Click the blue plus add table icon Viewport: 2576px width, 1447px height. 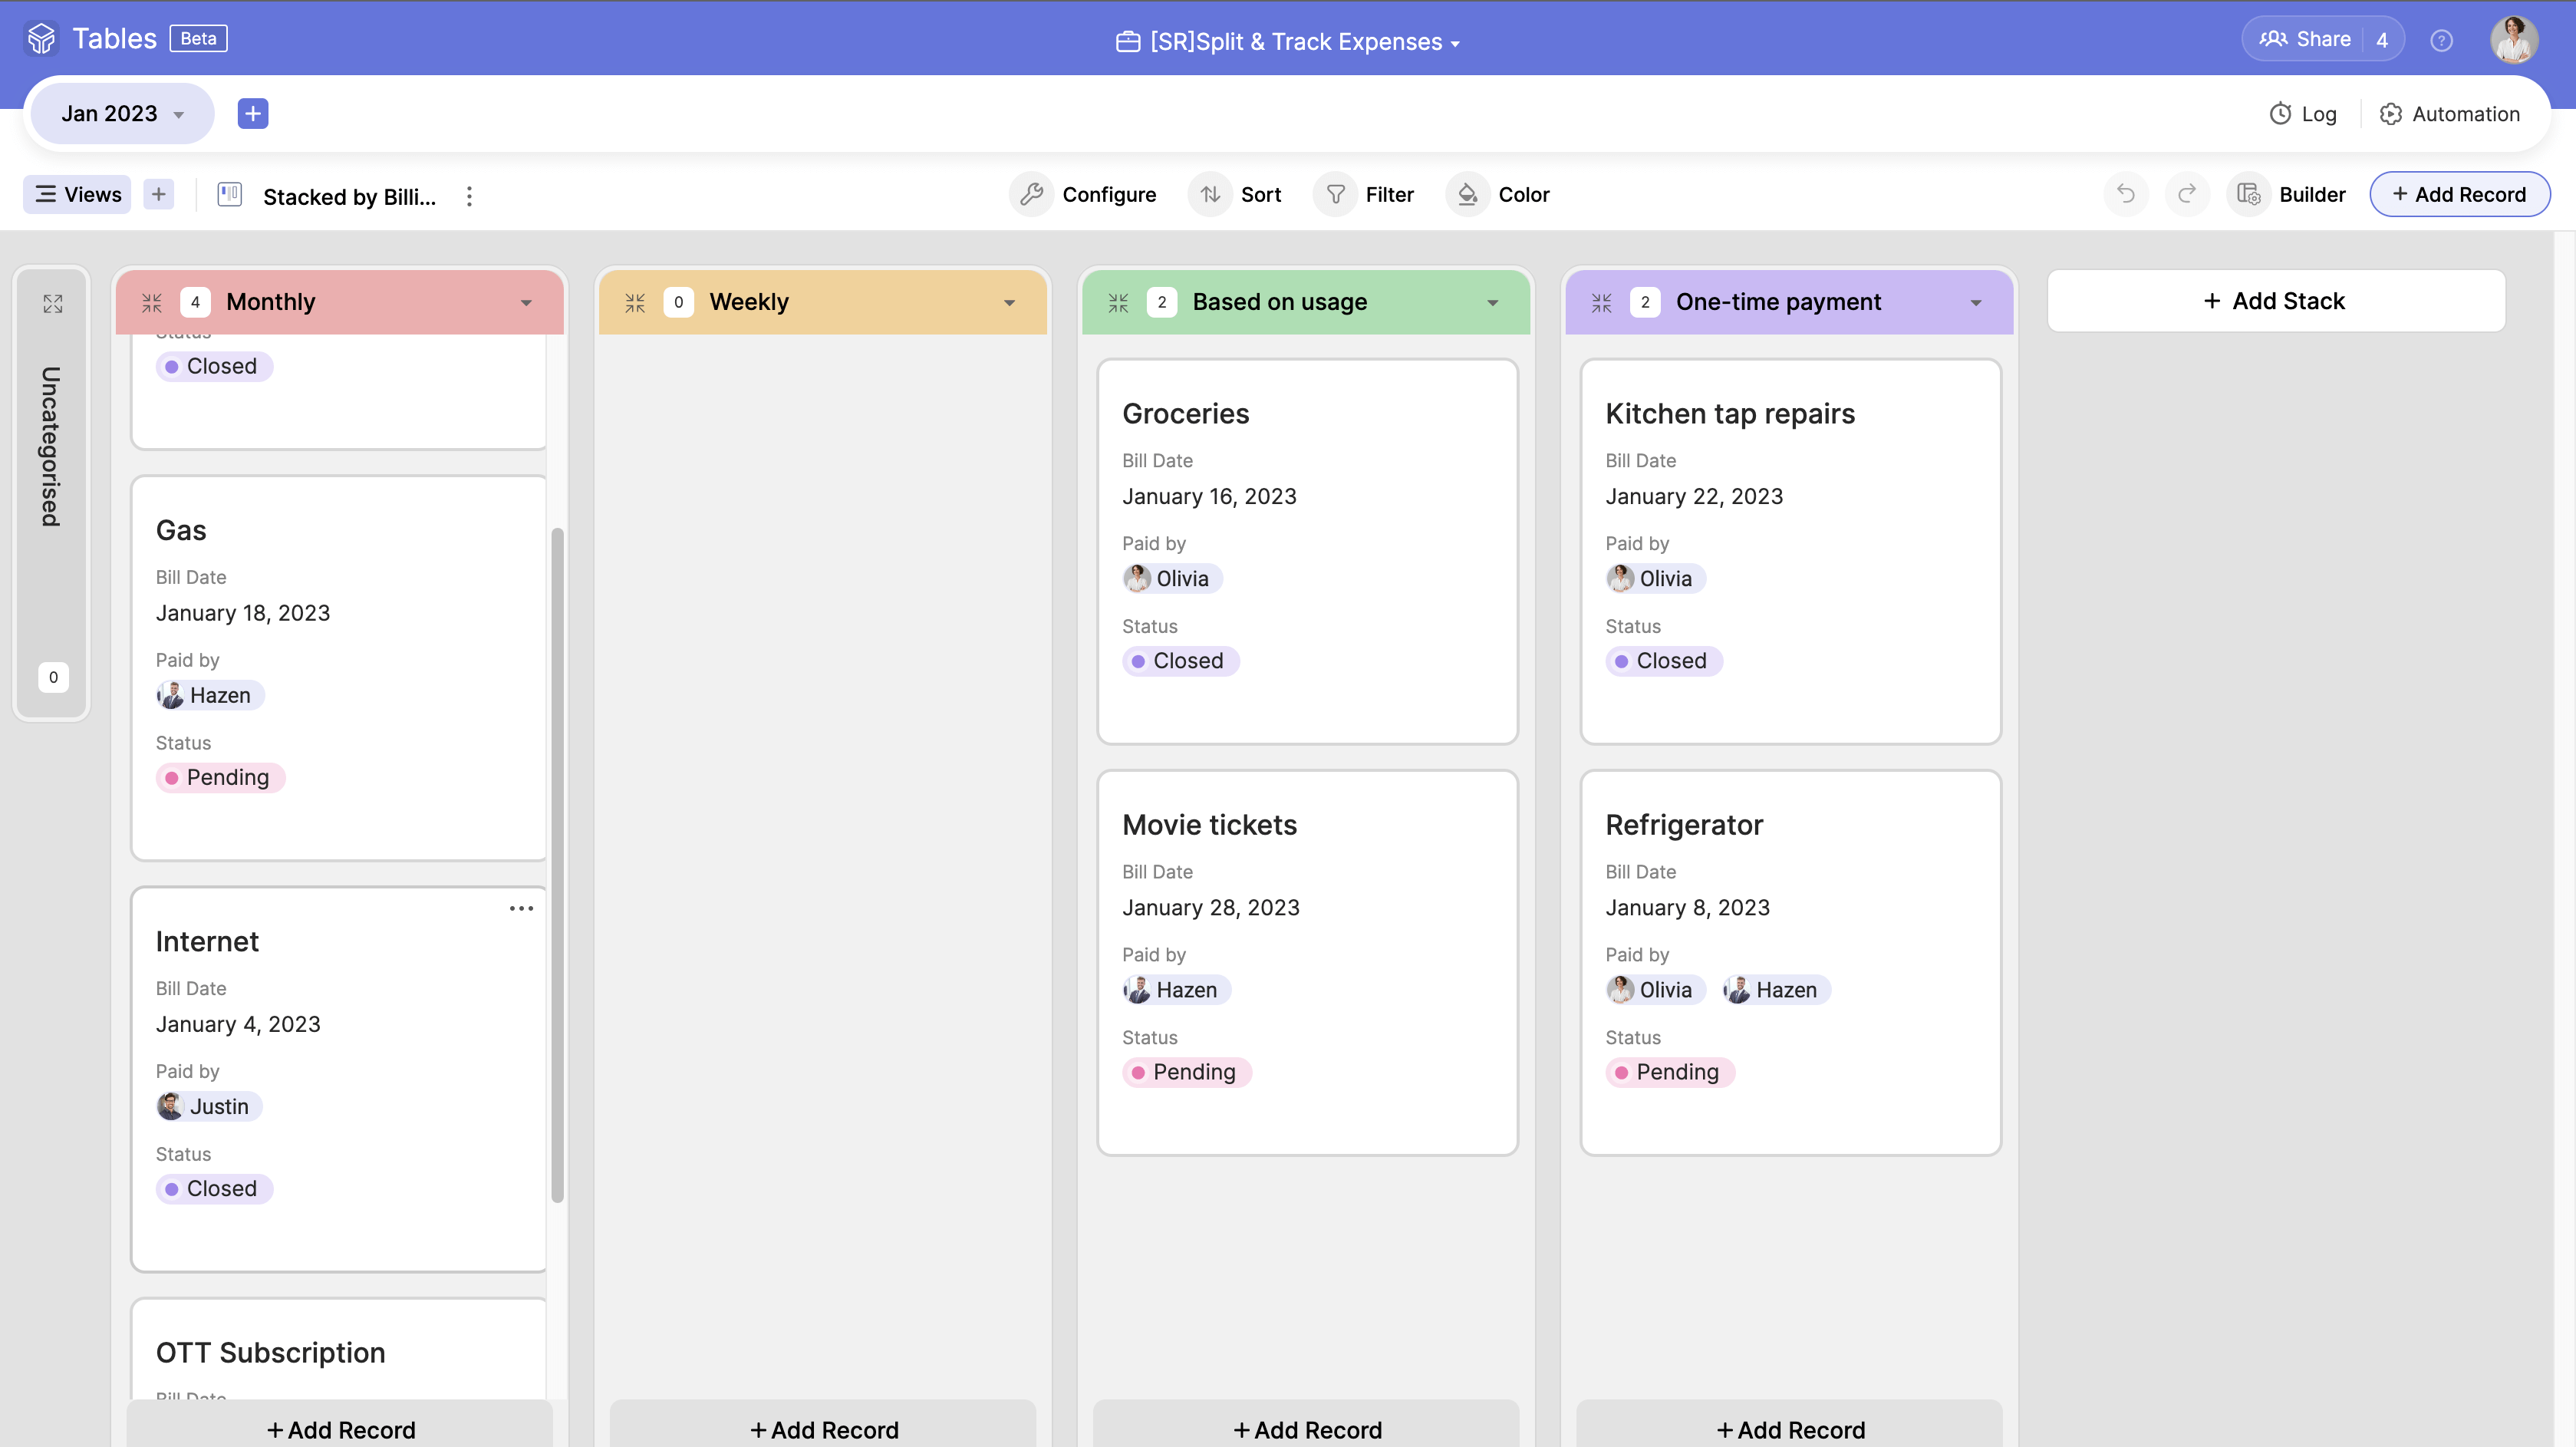point(253,113)
